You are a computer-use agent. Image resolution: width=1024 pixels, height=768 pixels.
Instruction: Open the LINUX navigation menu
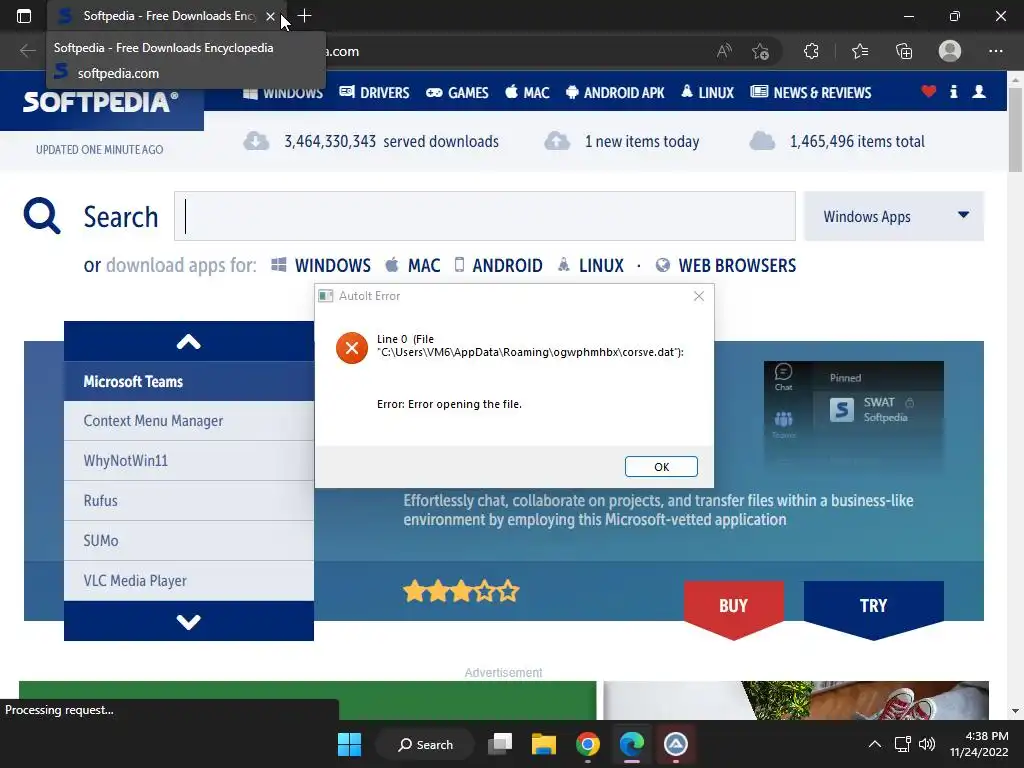point(707,93)
